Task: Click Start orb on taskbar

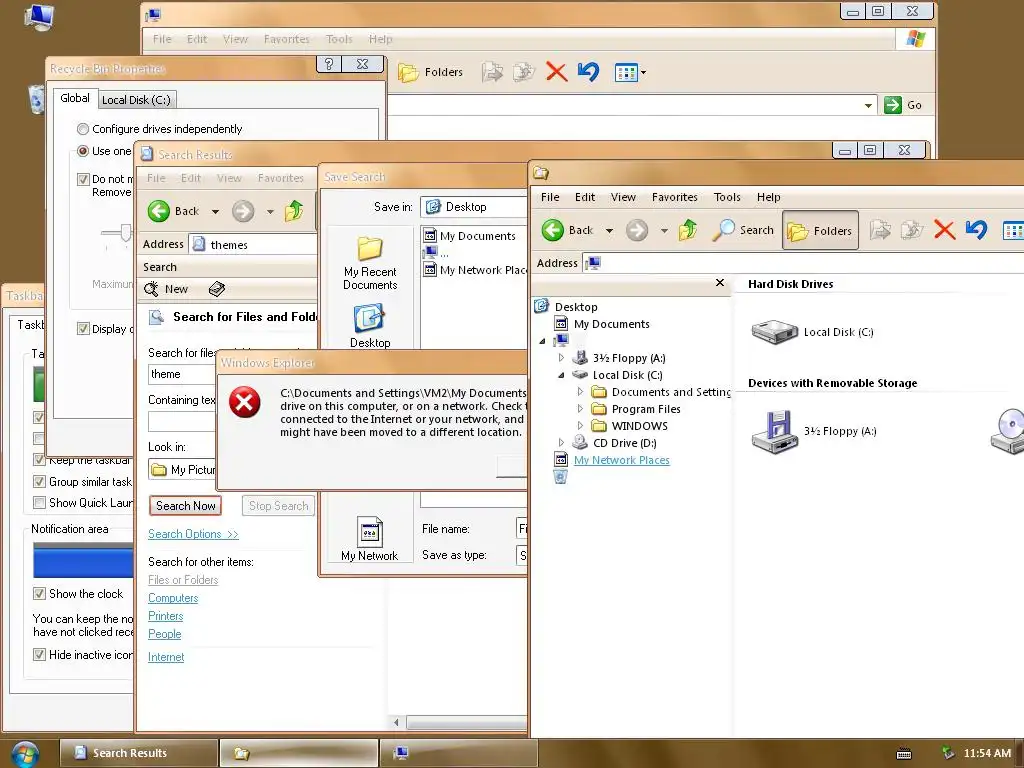Action: click(25, 754)
